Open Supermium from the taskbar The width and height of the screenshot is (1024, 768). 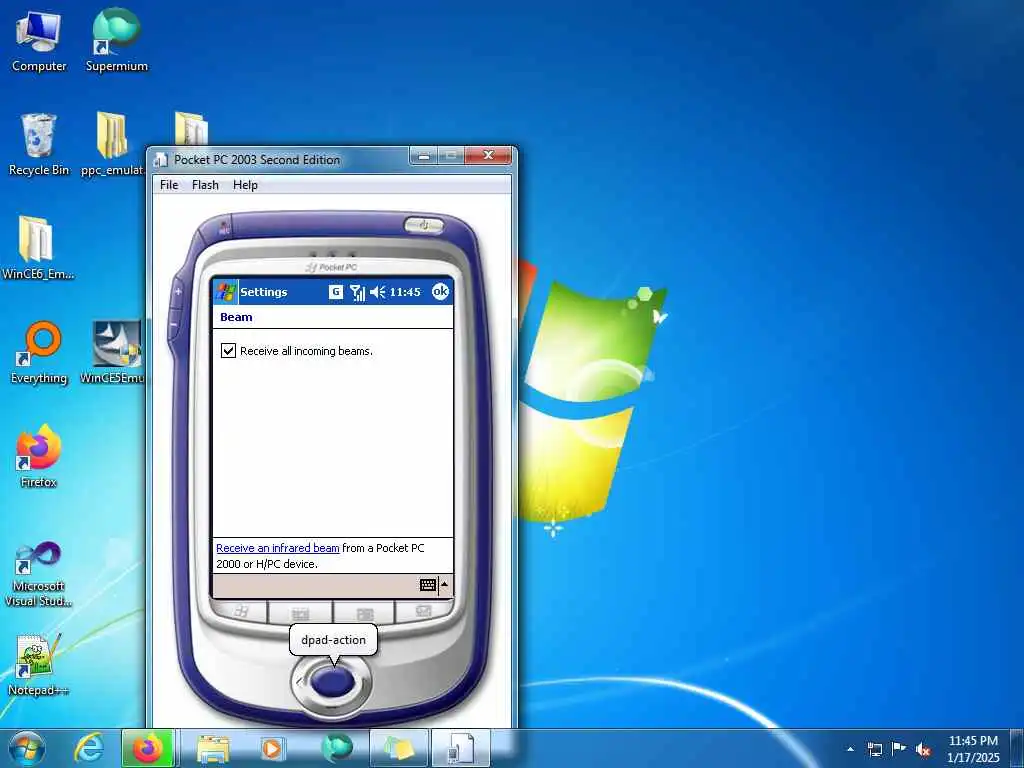coord(336,748)
